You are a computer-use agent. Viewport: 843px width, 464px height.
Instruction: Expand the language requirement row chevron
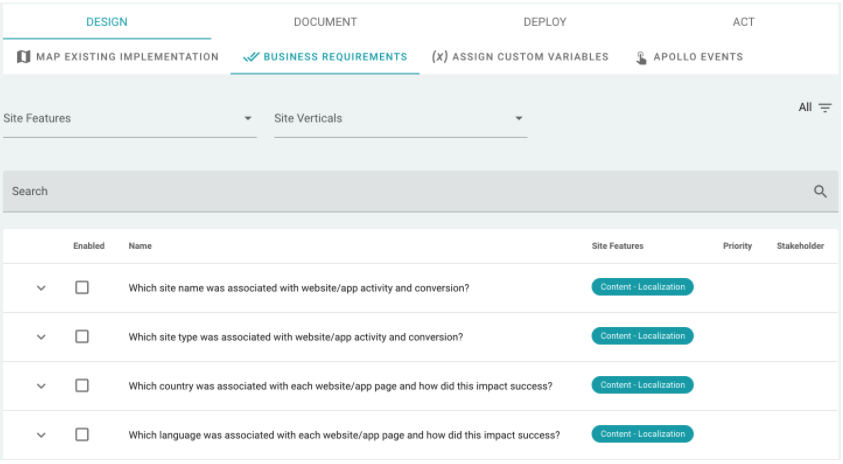41,435
